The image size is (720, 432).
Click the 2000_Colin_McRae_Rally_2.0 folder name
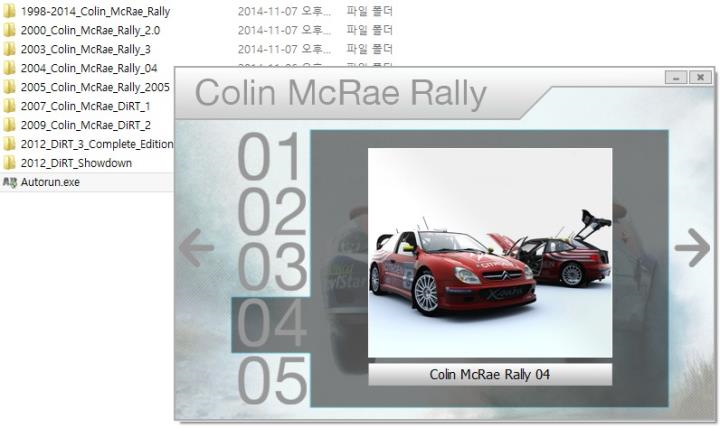(x=90, y=30)
